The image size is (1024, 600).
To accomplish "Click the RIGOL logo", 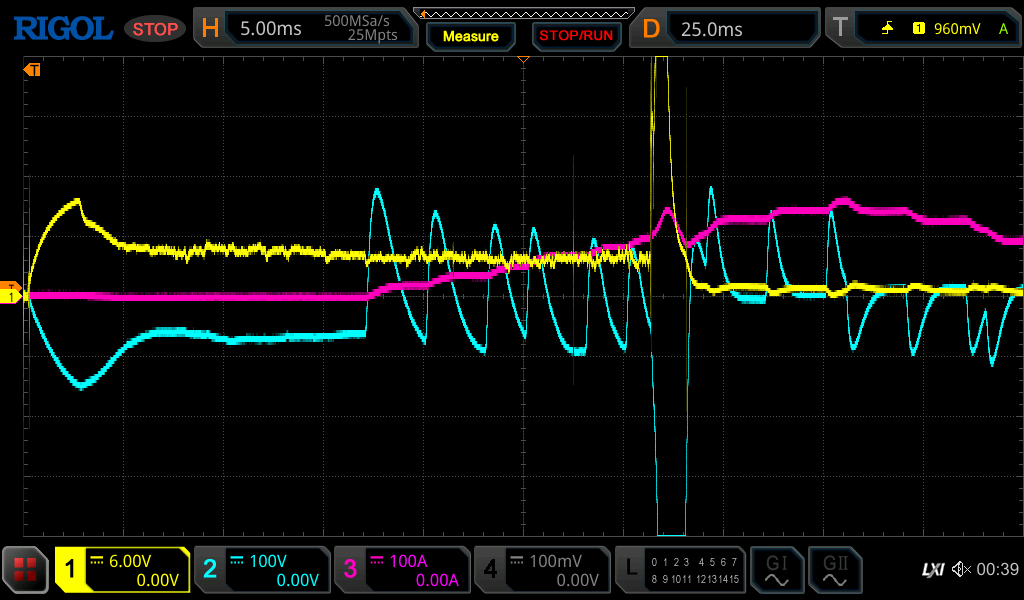I will (x=62, y=29).
